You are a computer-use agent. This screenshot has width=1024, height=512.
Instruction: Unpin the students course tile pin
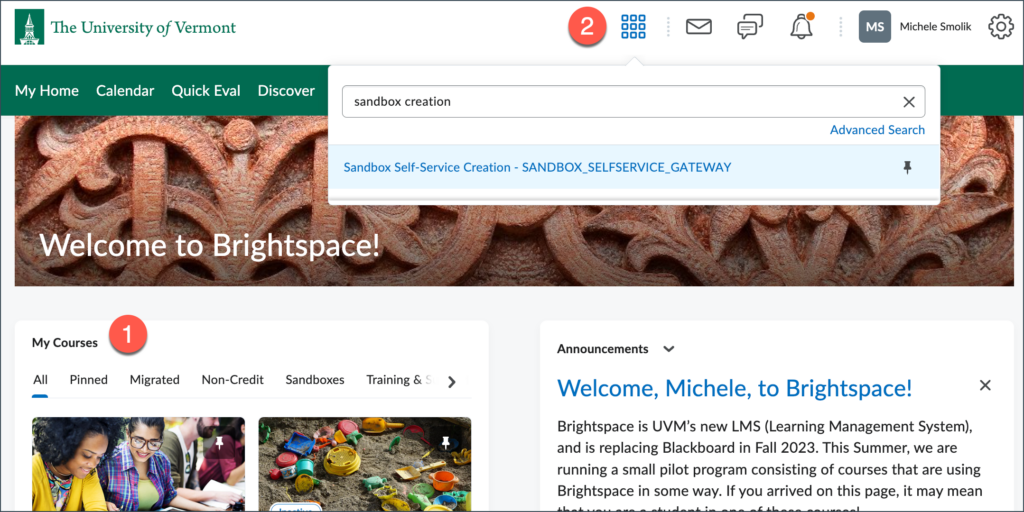point(219,443)
